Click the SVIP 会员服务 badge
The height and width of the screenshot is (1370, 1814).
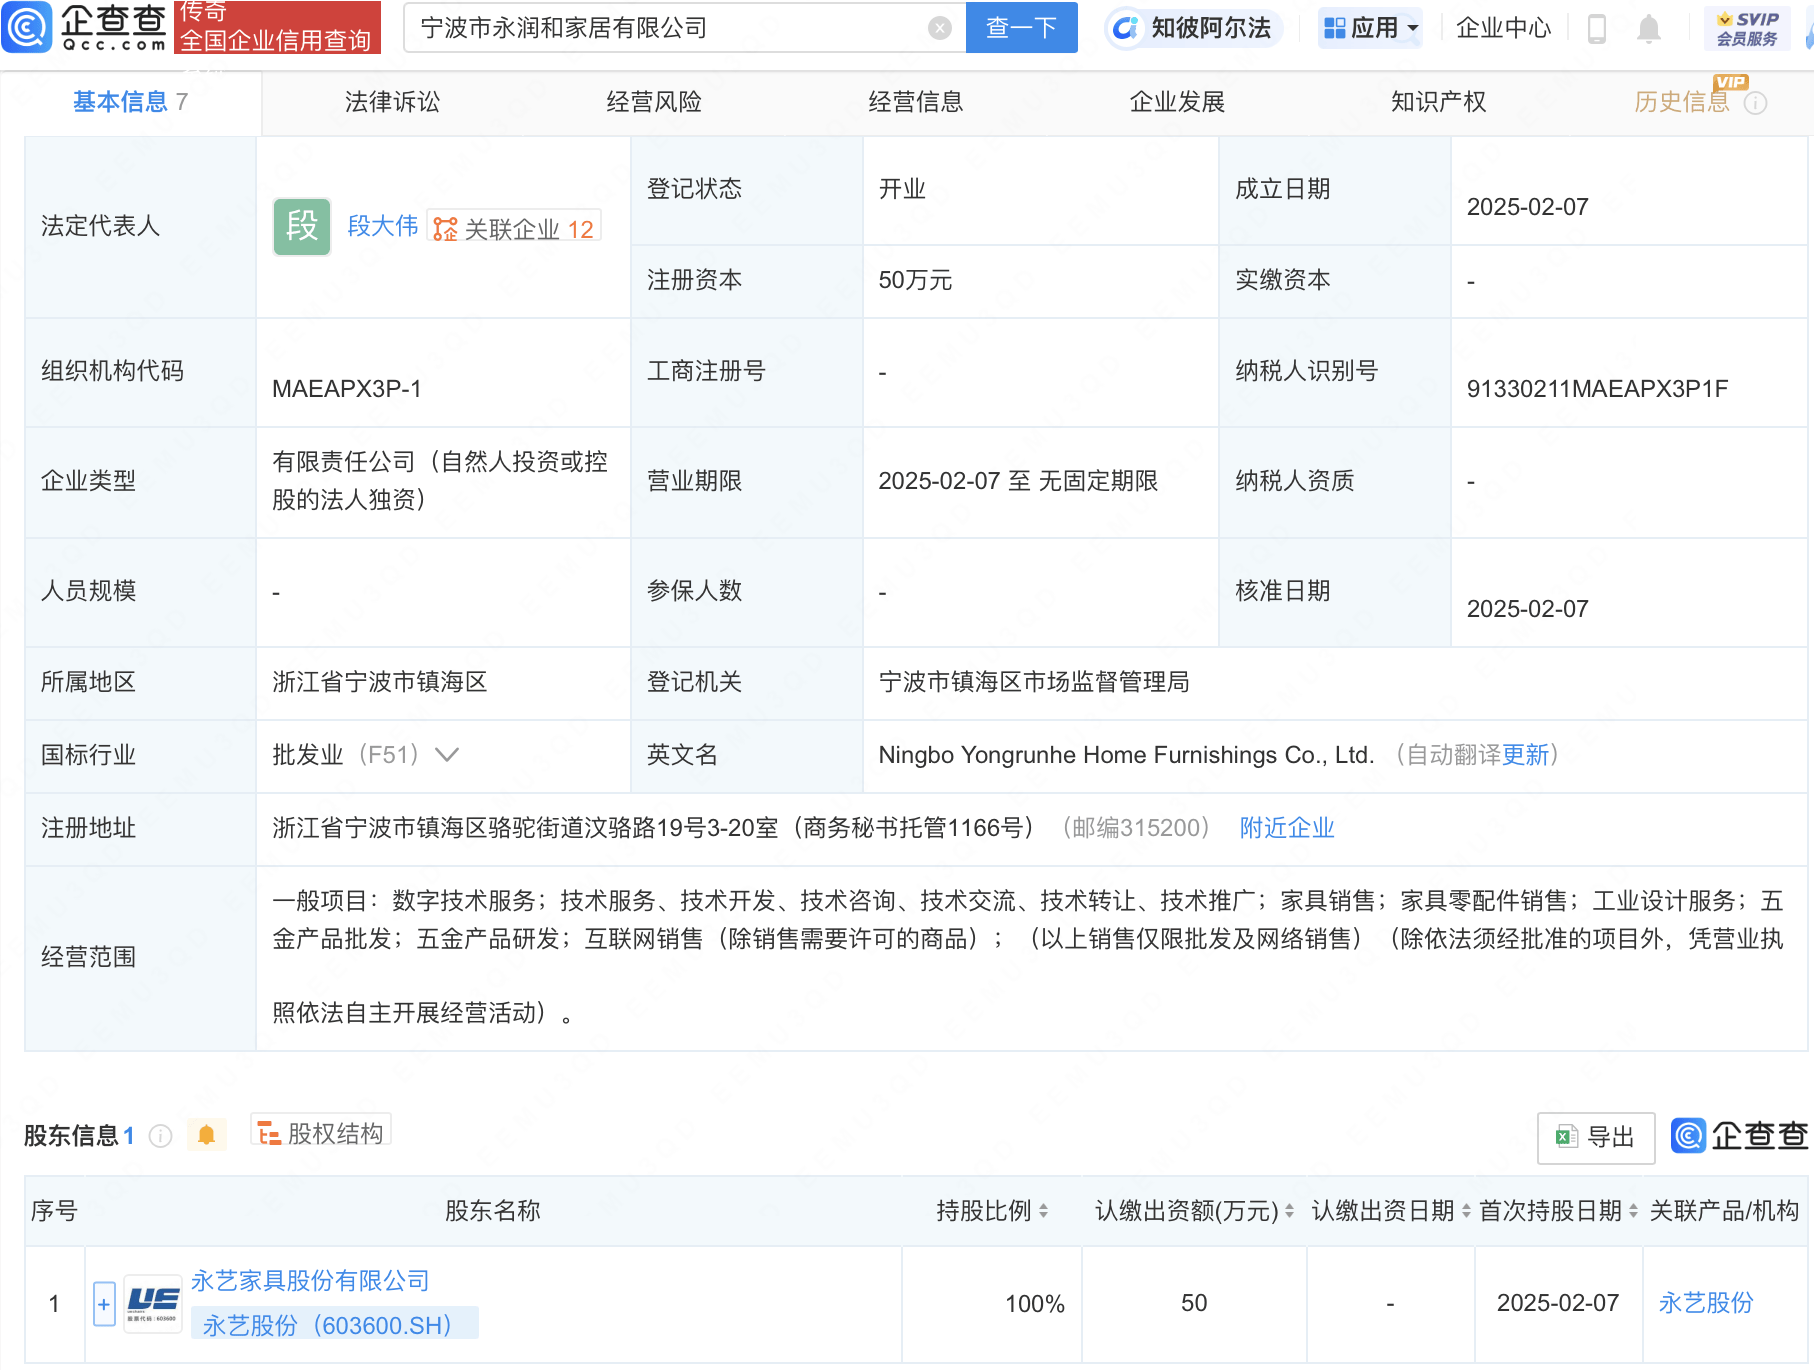pos(1746,28)
